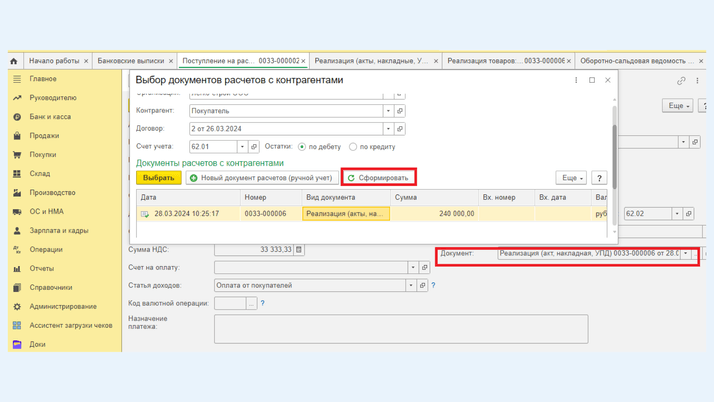The image size is (714, 402).
Task: Click the home icon in tab bar
Action: [14, 61]
